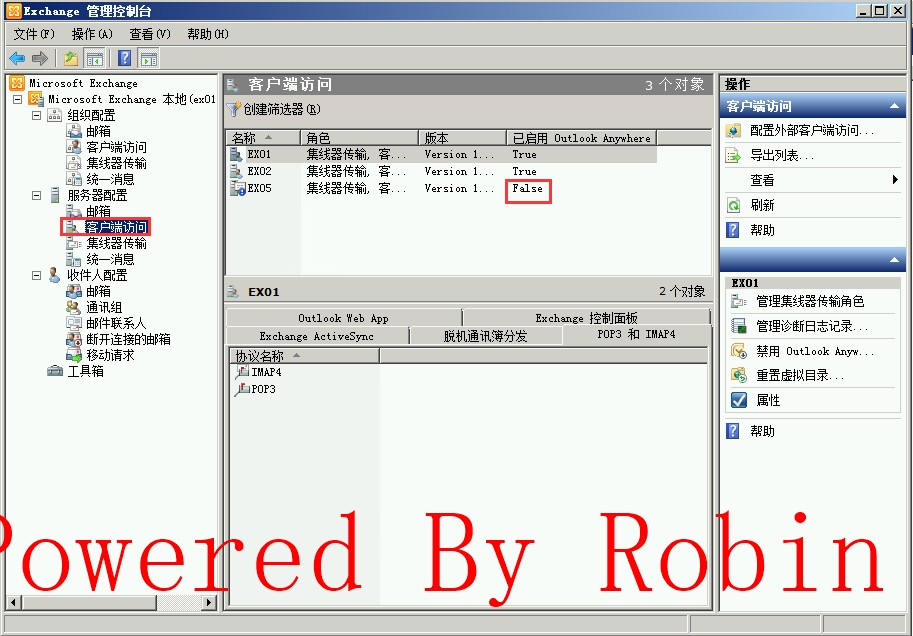The width and height of the screenshot is (913, 636).
Task: Click the 配置外部客户端访问 action icon
Action: [734, 130]
